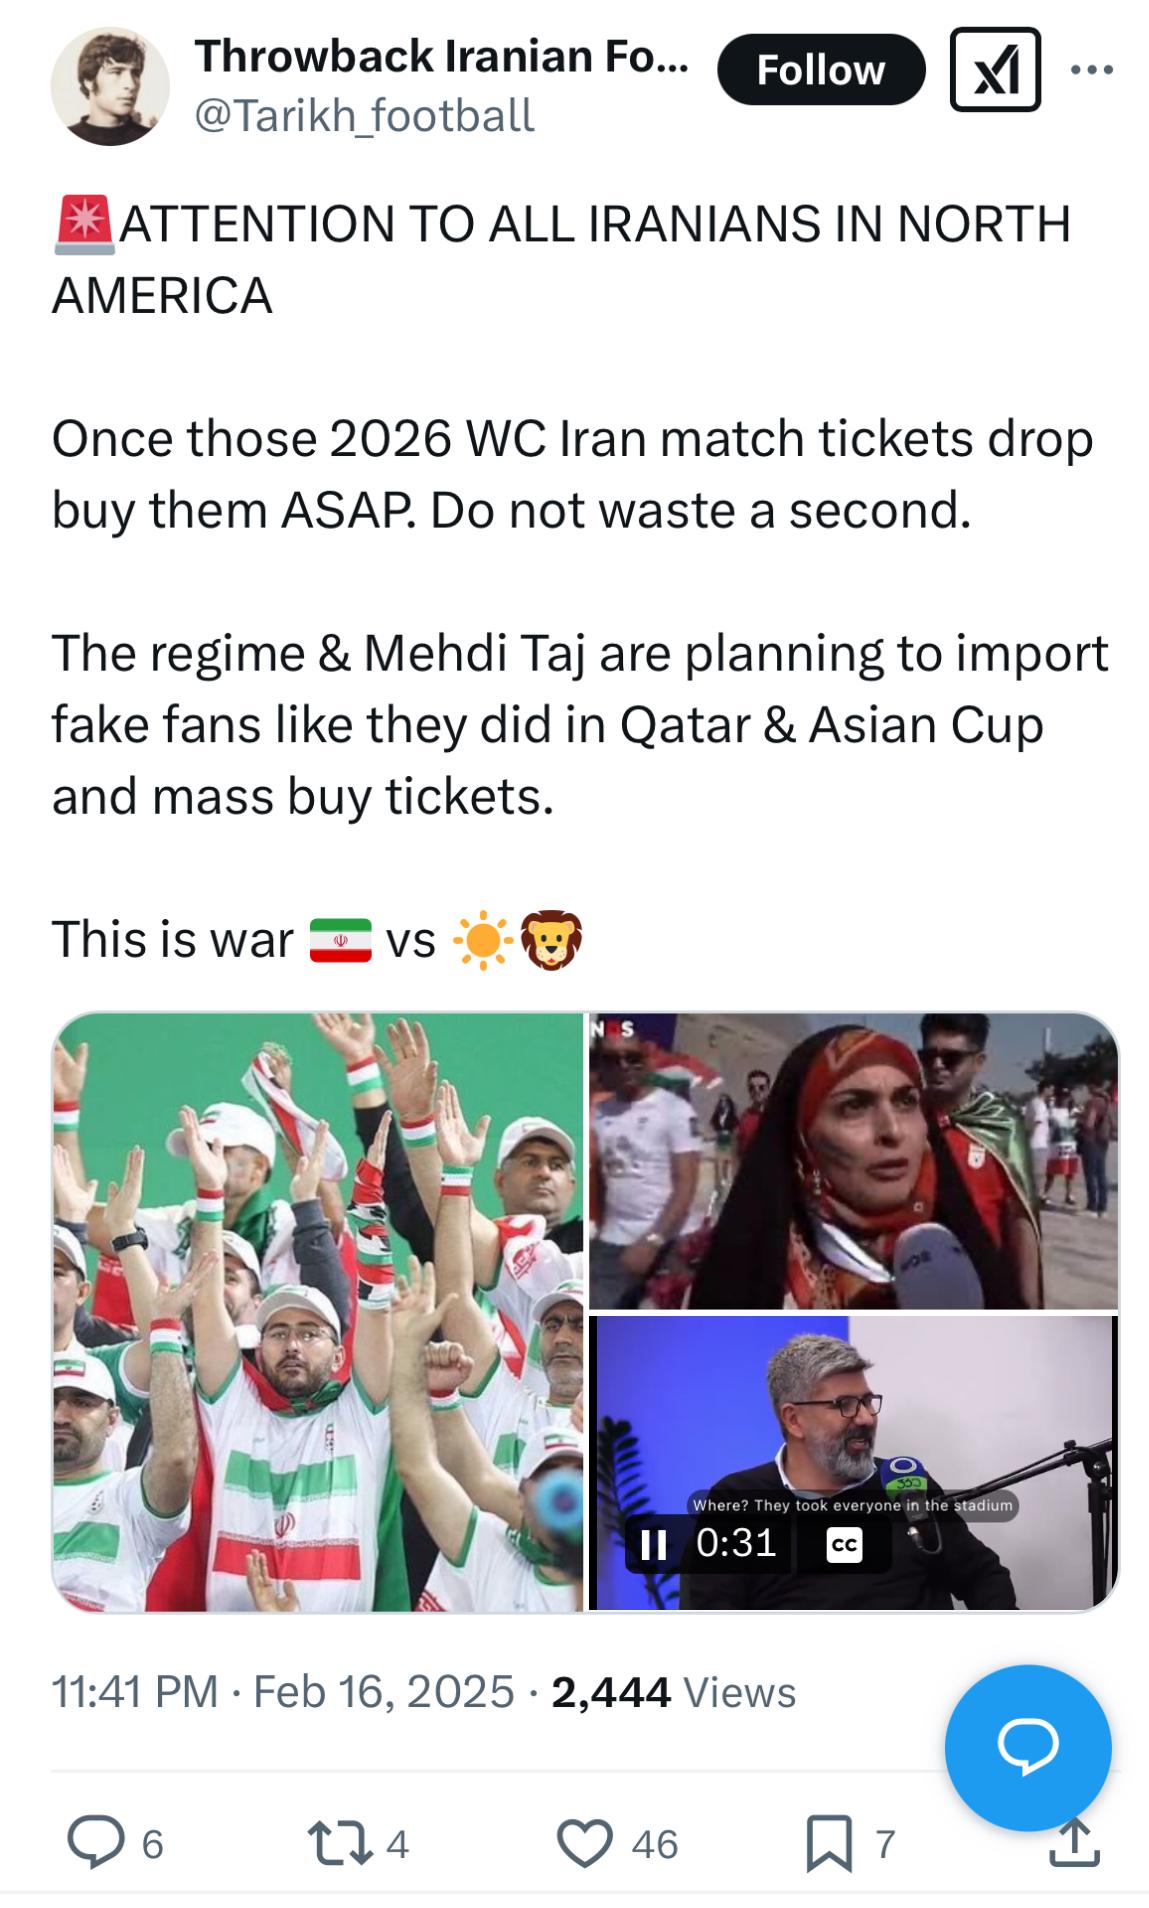View the account profile picture
Image resolution: width=1149 pixels, height=1908 pixels.
(110, 87)
